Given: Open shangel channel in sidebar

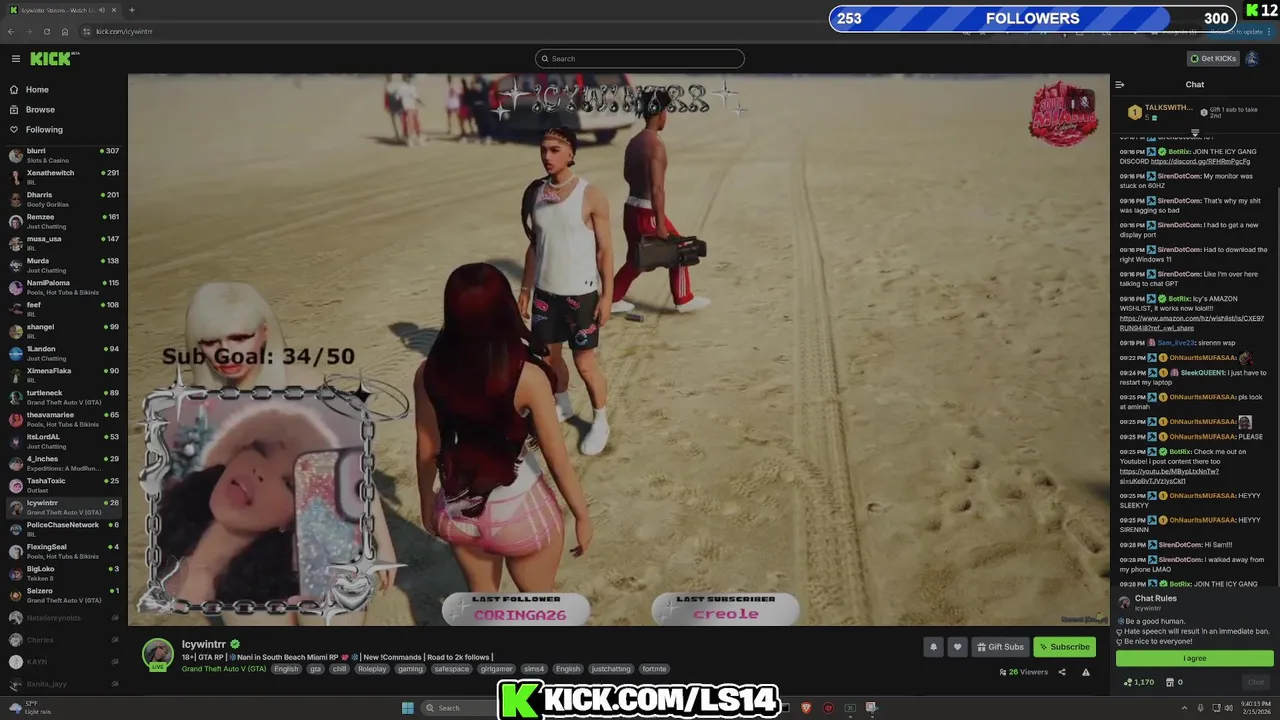Looking at the screenshot, I should (63, 331).
